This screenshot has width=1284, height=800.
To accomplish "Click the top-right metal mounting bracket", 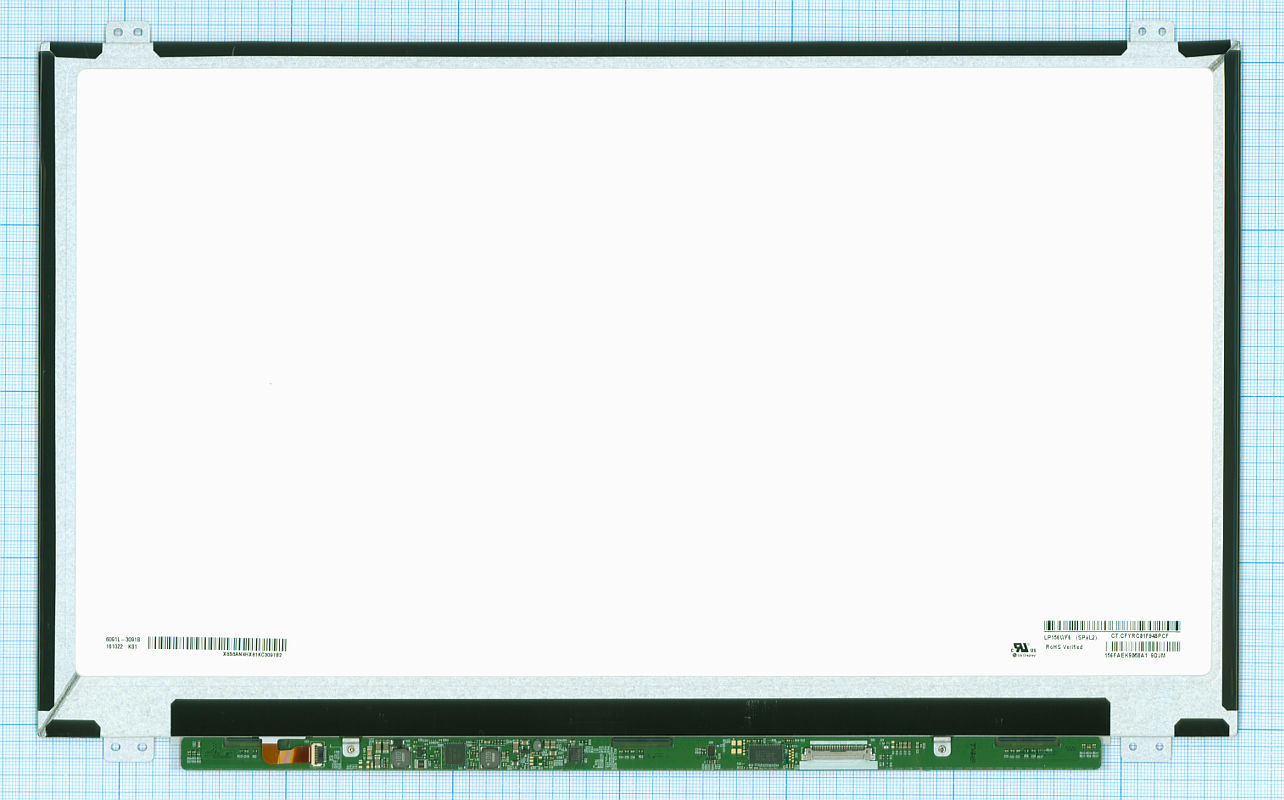I will (x=1153, y=33).
